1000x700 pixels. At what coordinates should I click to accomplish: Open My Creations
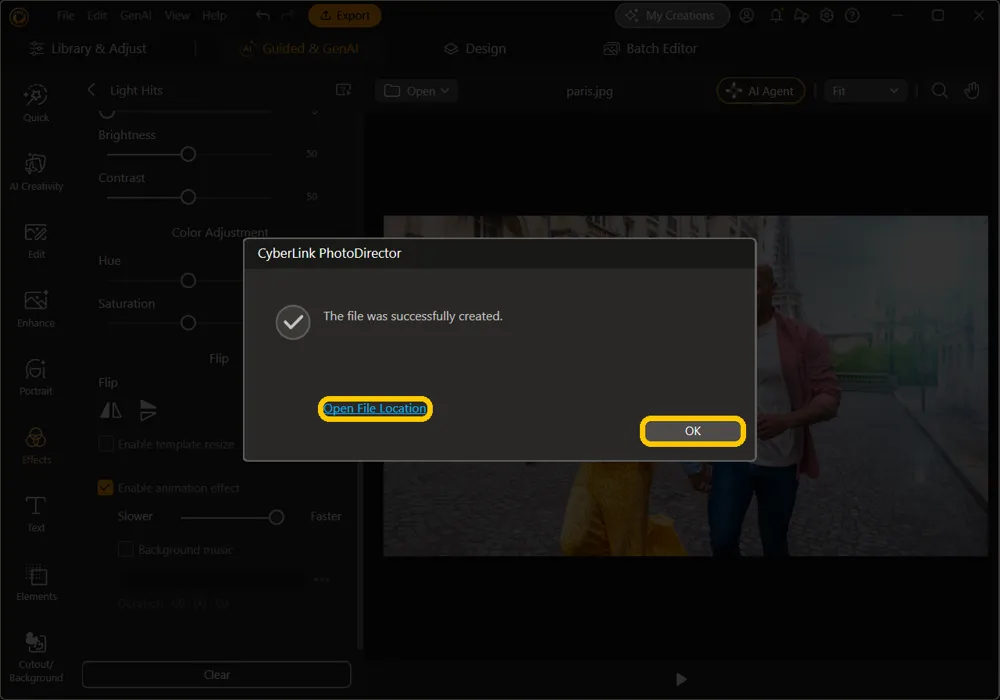pyautogui.click(x=672, y=15)
